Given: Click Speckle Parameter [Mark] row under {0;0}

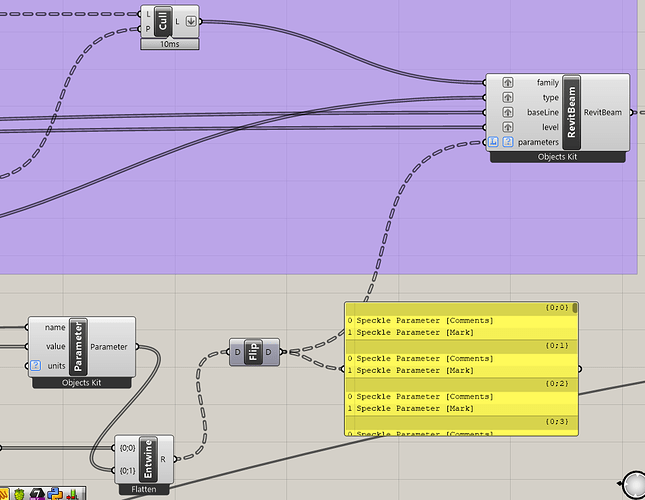Looking at the screenshot, I should 459,332.
